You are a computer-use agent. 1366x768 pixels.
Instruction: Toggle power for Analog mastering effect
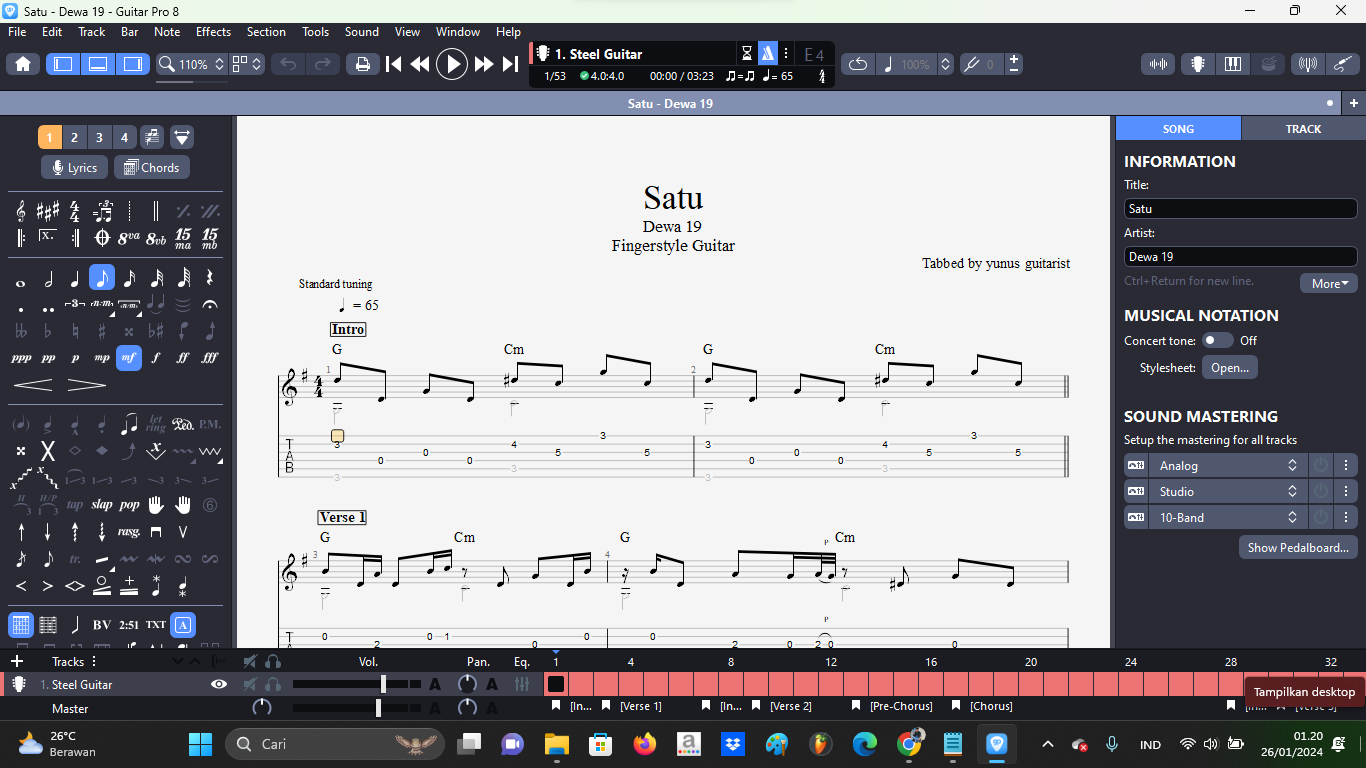pos(1321,465)
